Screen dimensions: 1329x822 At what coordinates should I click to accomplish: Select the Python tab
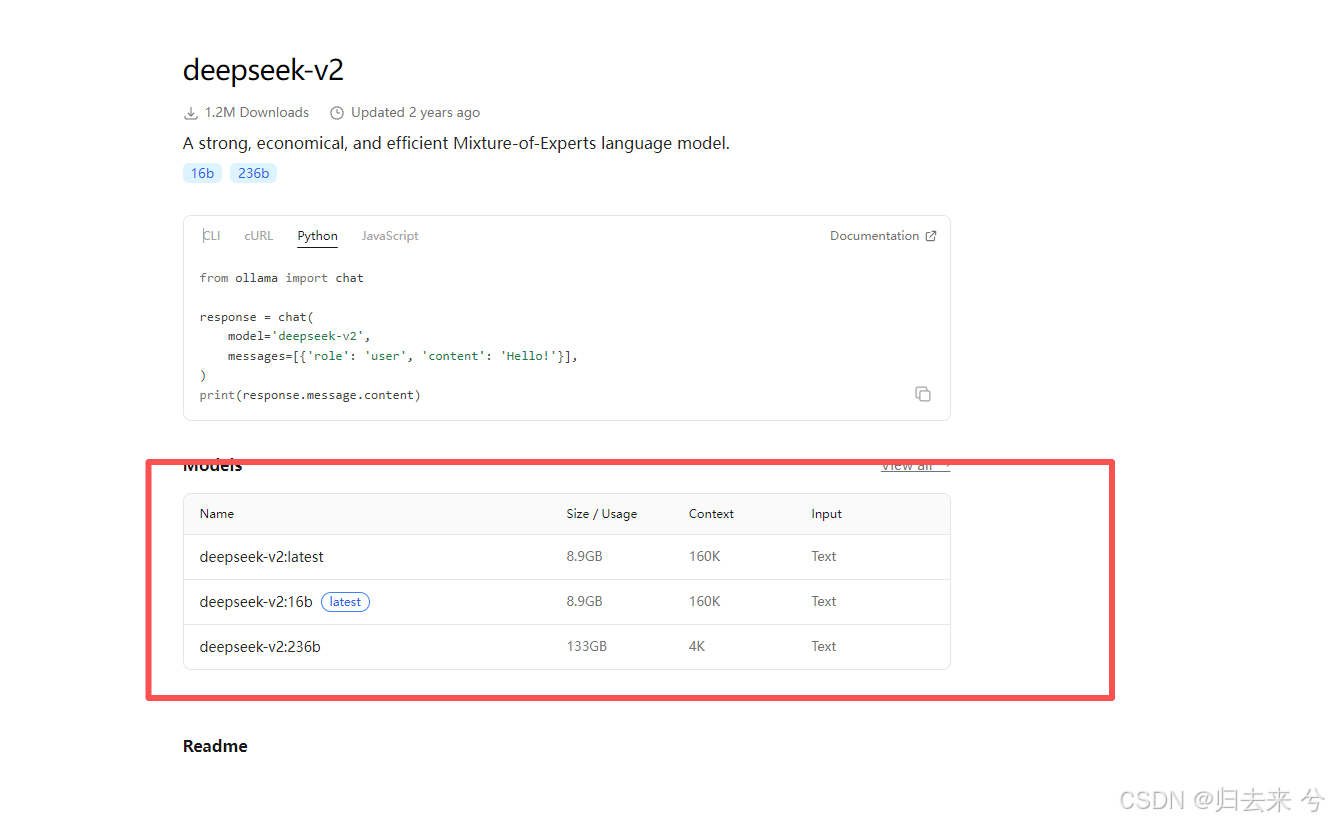coord(317,236)
